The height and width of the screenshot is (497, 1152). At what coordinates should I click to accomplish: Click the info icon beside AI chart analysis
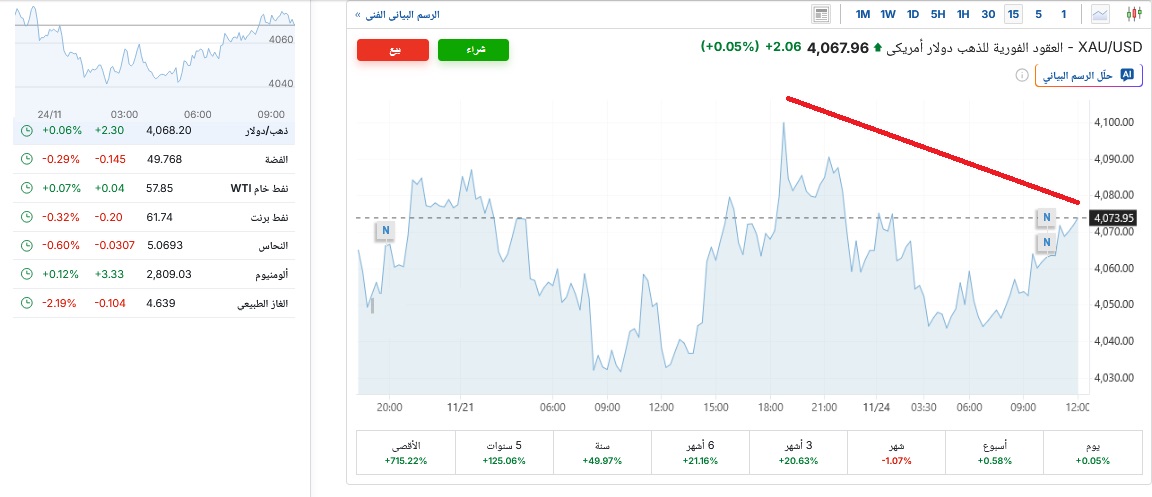[1022, 75]
